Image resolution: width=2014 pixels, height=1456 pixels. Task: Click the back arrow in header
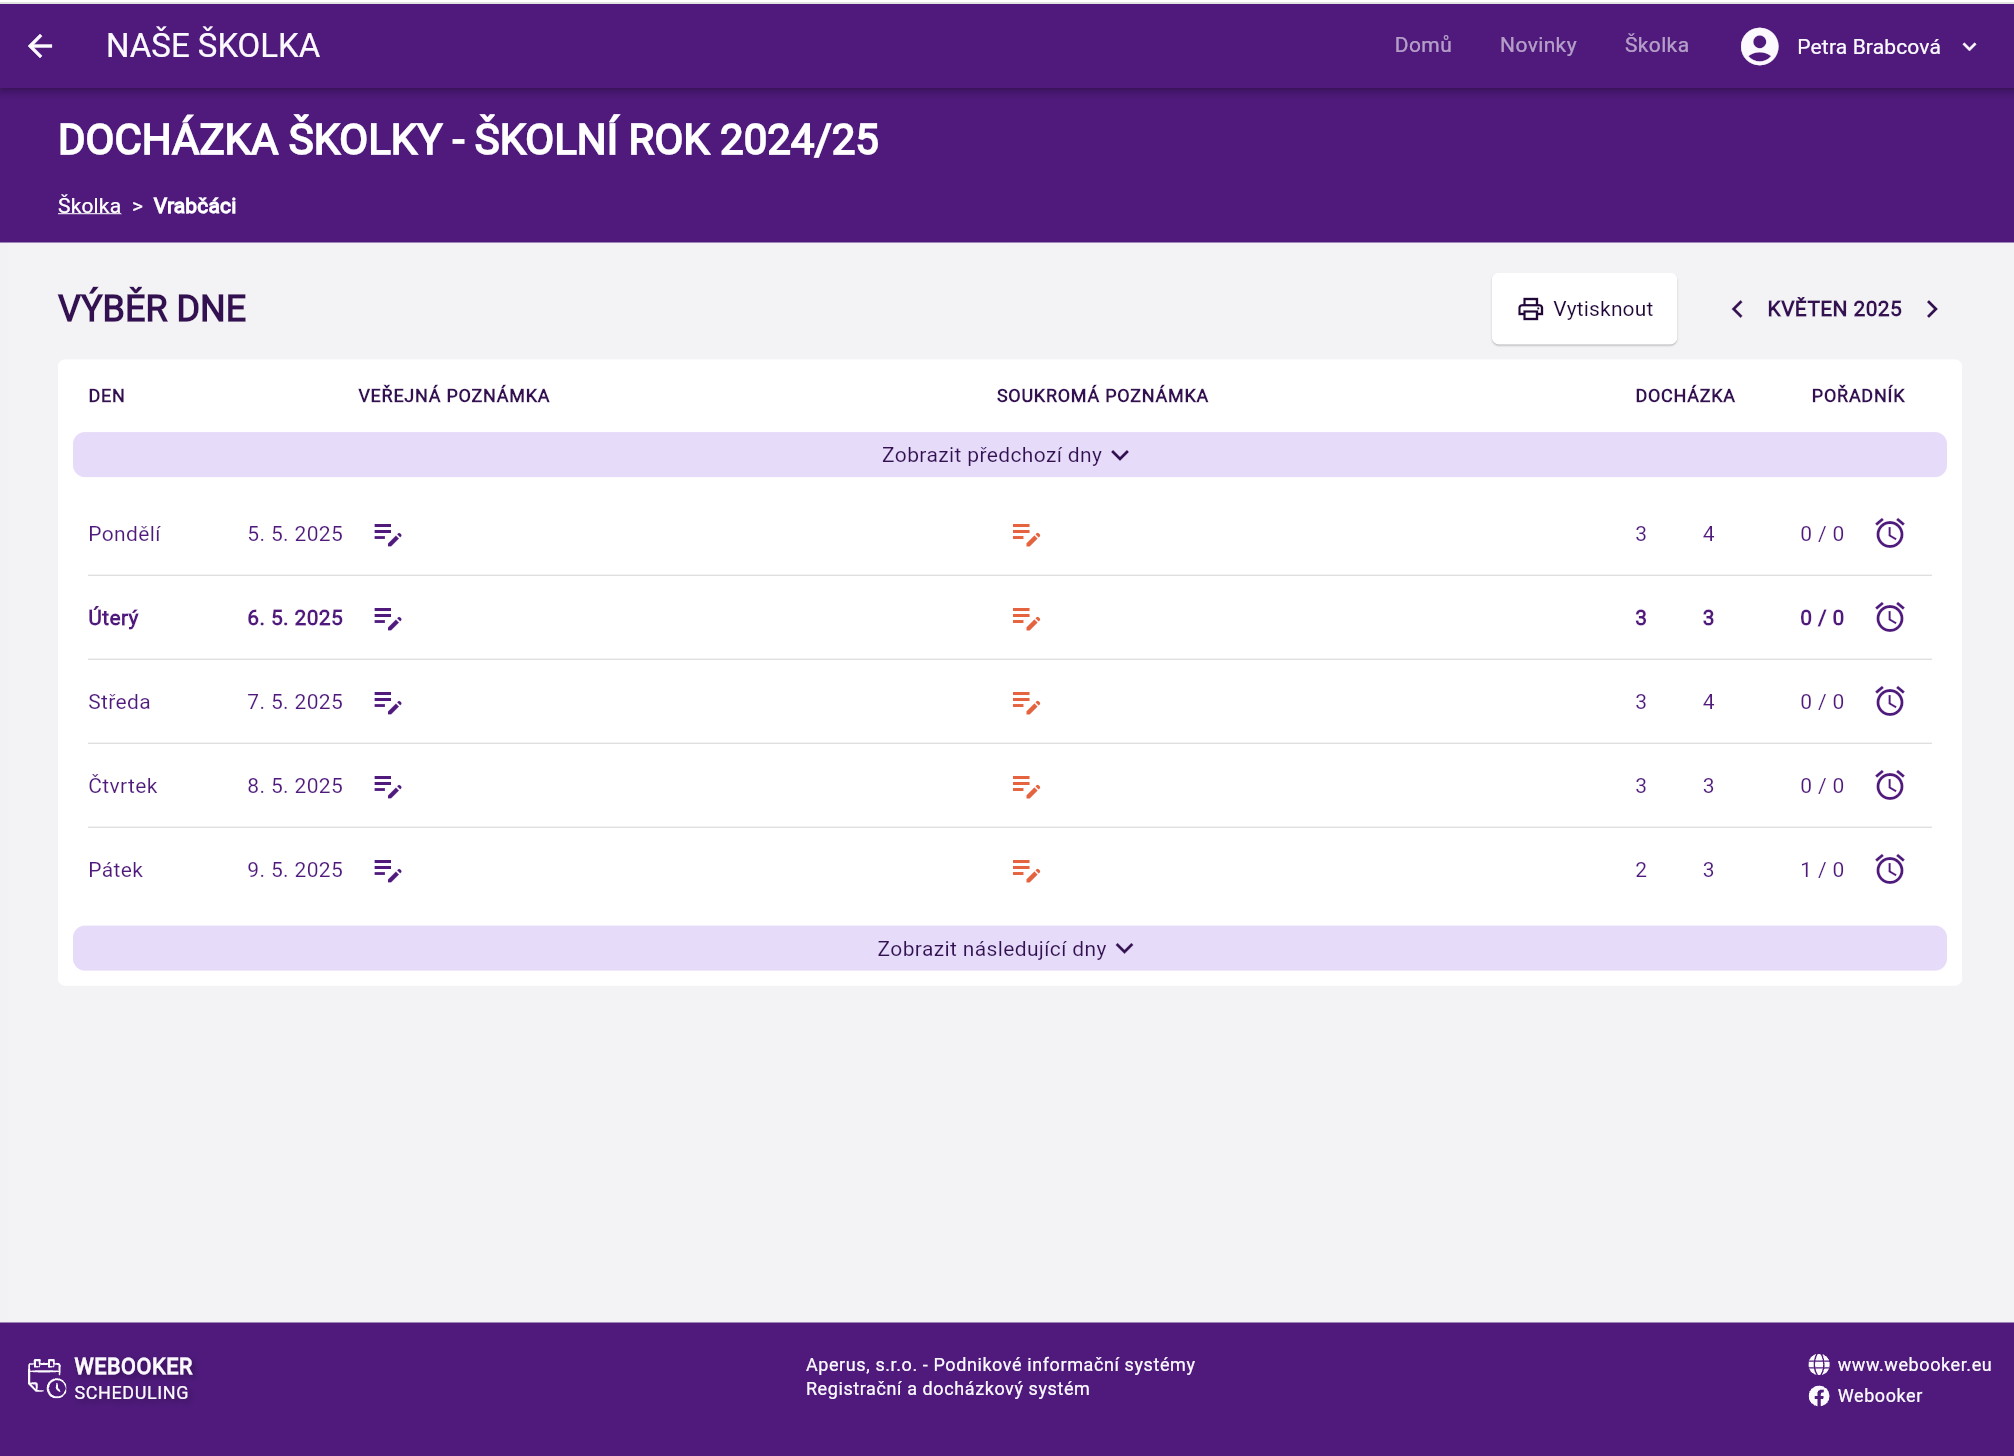(40, 46)
